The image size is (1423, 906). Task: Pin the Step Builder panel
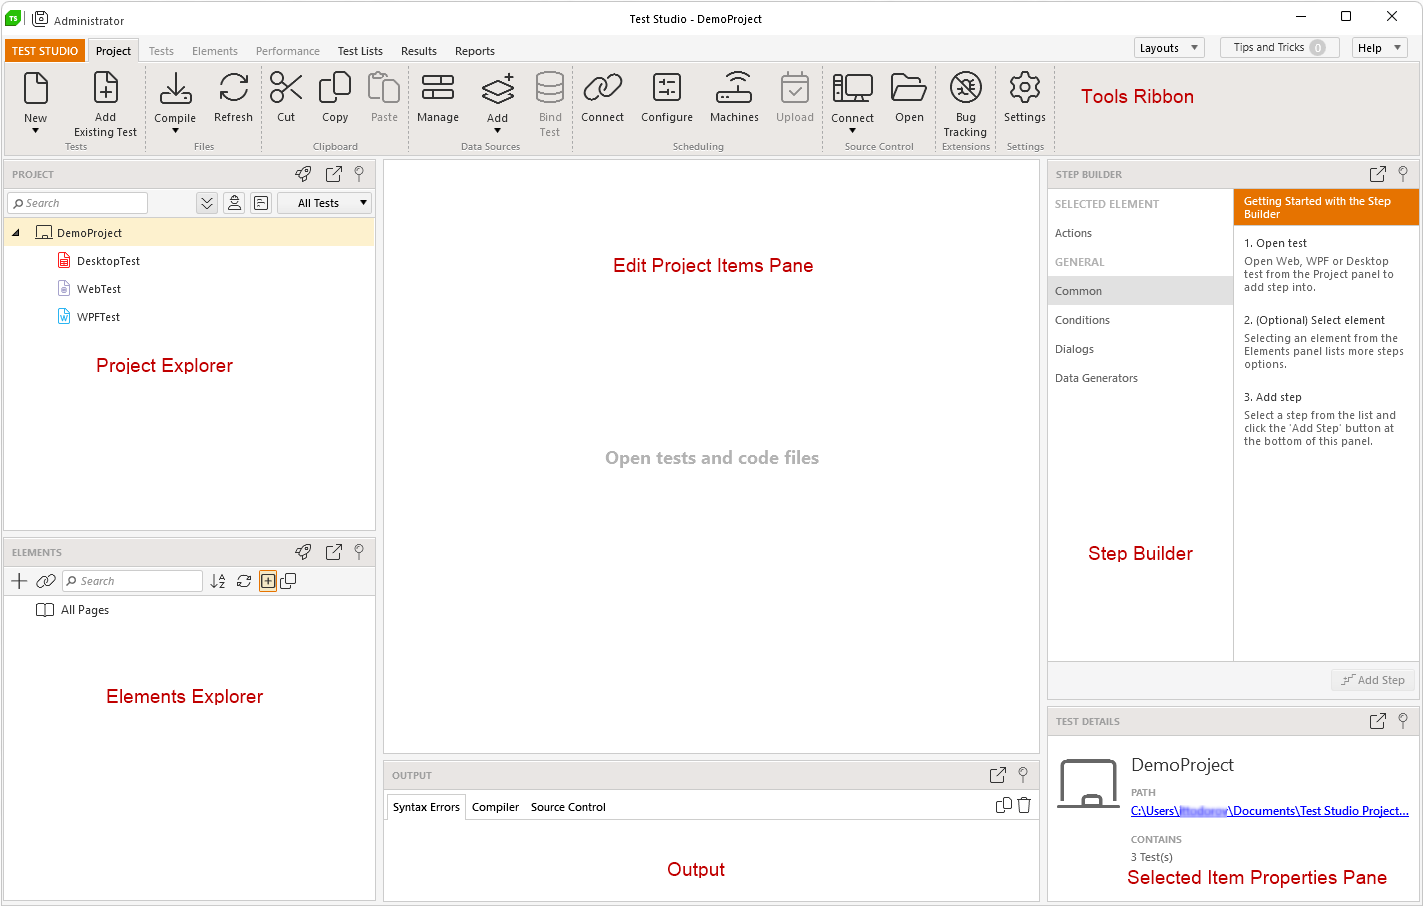click(1403, 174)
